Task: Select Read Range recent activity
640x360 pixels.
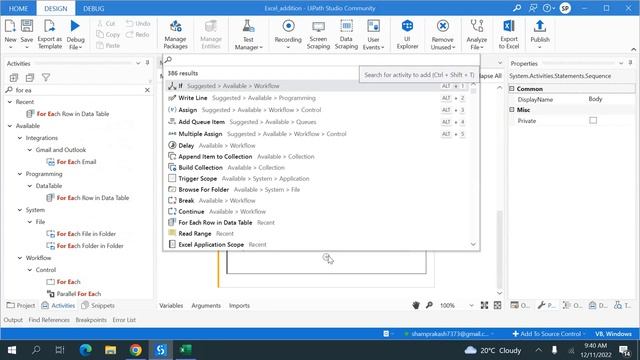Action: coord(318,233)
